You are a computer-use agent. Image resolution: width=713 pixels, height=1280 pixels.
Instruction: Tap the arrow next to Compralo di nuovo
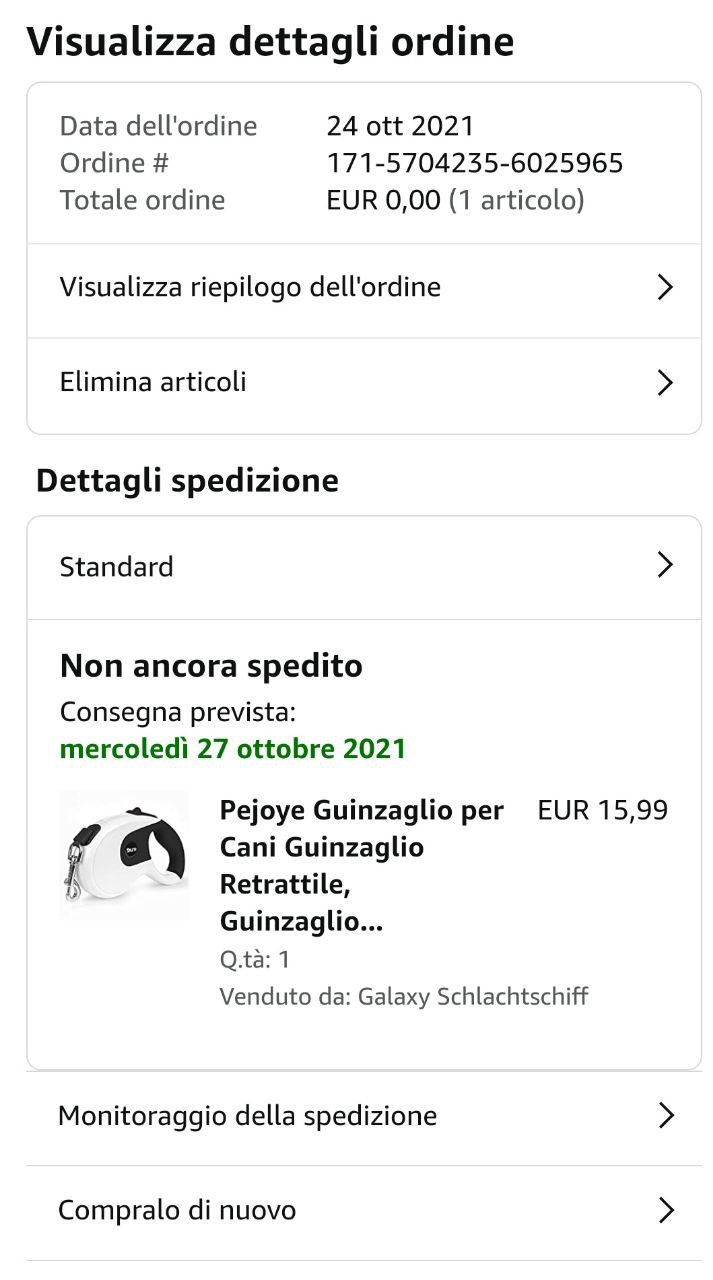point(666,1211)
